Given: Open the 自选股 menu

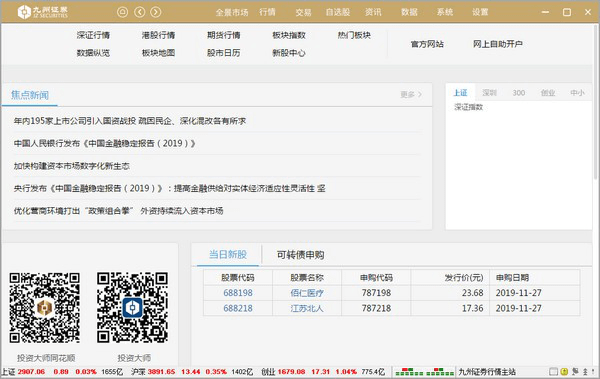Looking at the screenshot, I should click(x=338, y=12).
